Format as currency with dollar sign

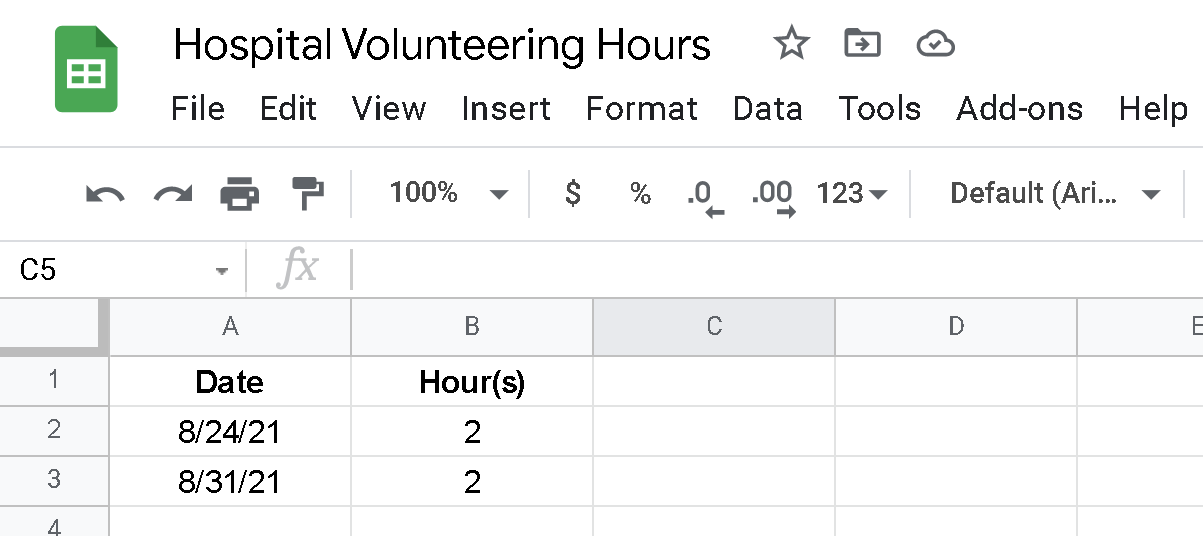click(573, 193)
